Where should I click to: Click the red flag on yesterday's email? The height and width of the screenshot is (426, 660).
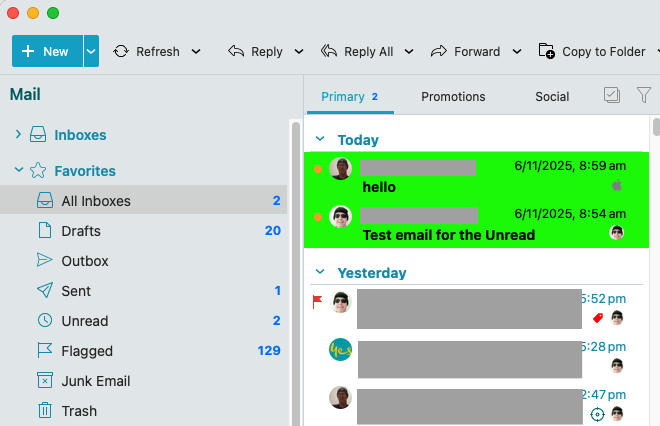tap(318, 300)
